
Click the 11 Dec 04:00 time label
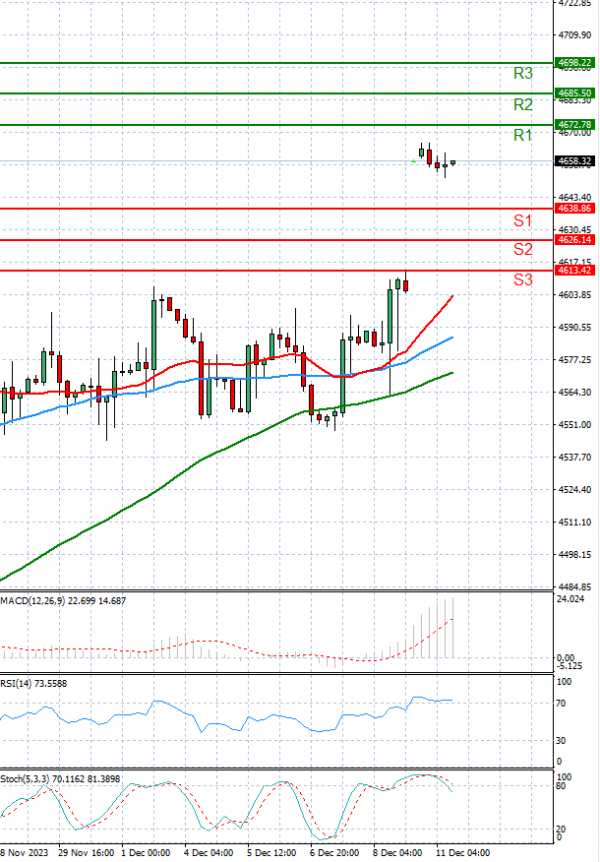(x=462, y=853)
